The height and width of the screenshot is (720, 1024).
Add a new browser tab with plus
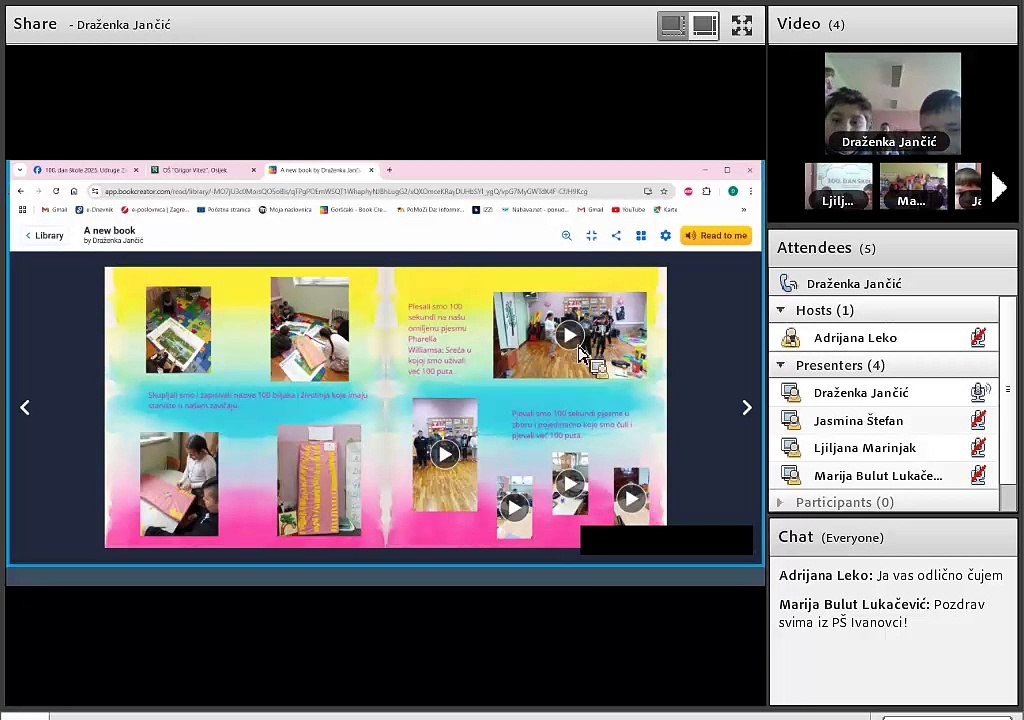389,170
